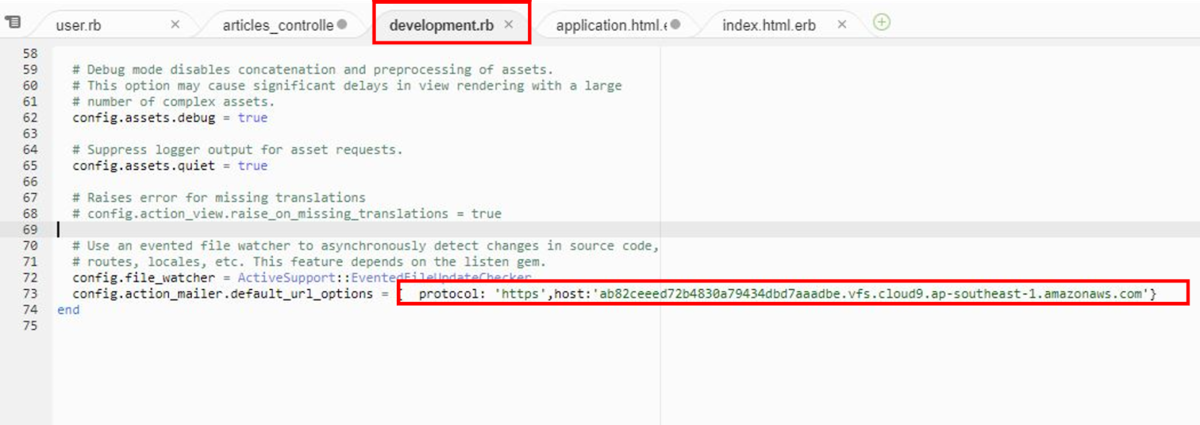The height and width of the screenshot is (425, 1200).
Task: Click the commented raise_on_missing_translations line
Action: tap(287, 213)
